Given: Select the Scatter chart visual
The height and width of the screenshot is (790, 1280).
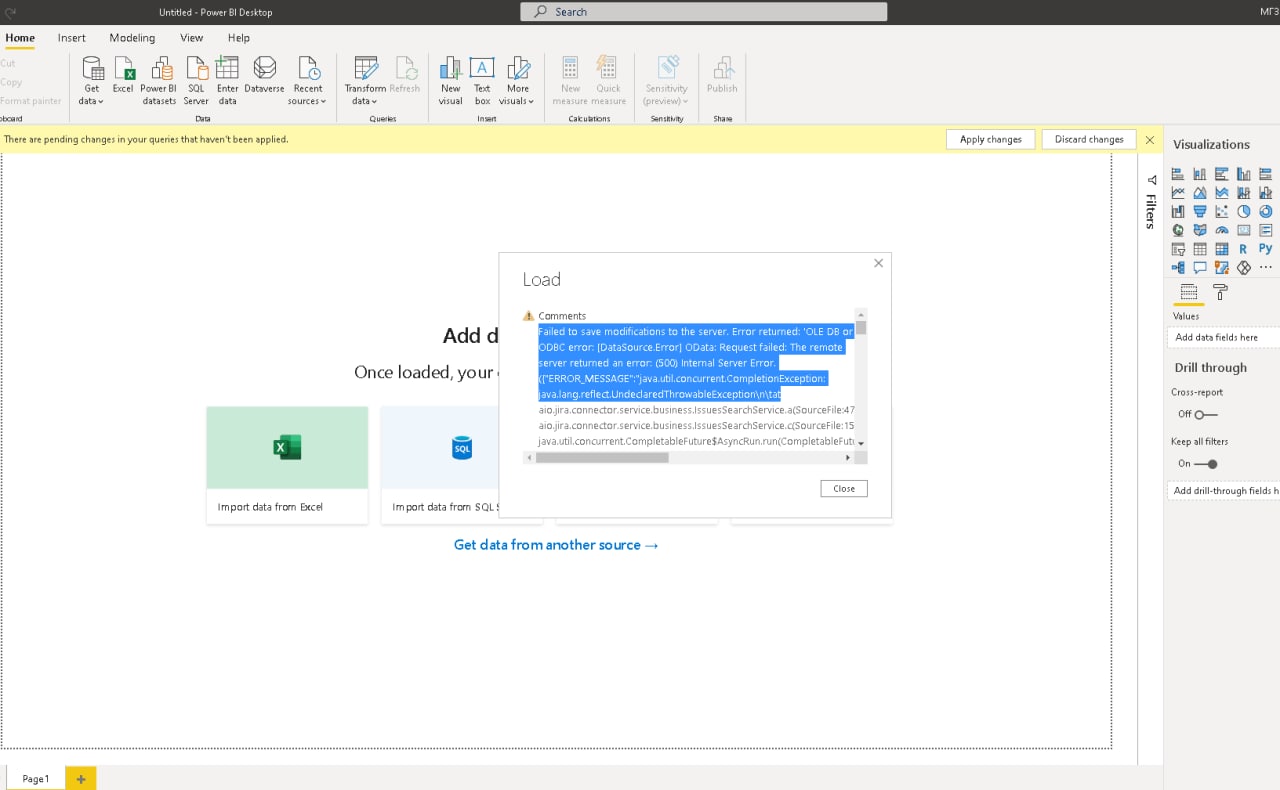Looking at the screenshot, I should tap(1222, 212).
